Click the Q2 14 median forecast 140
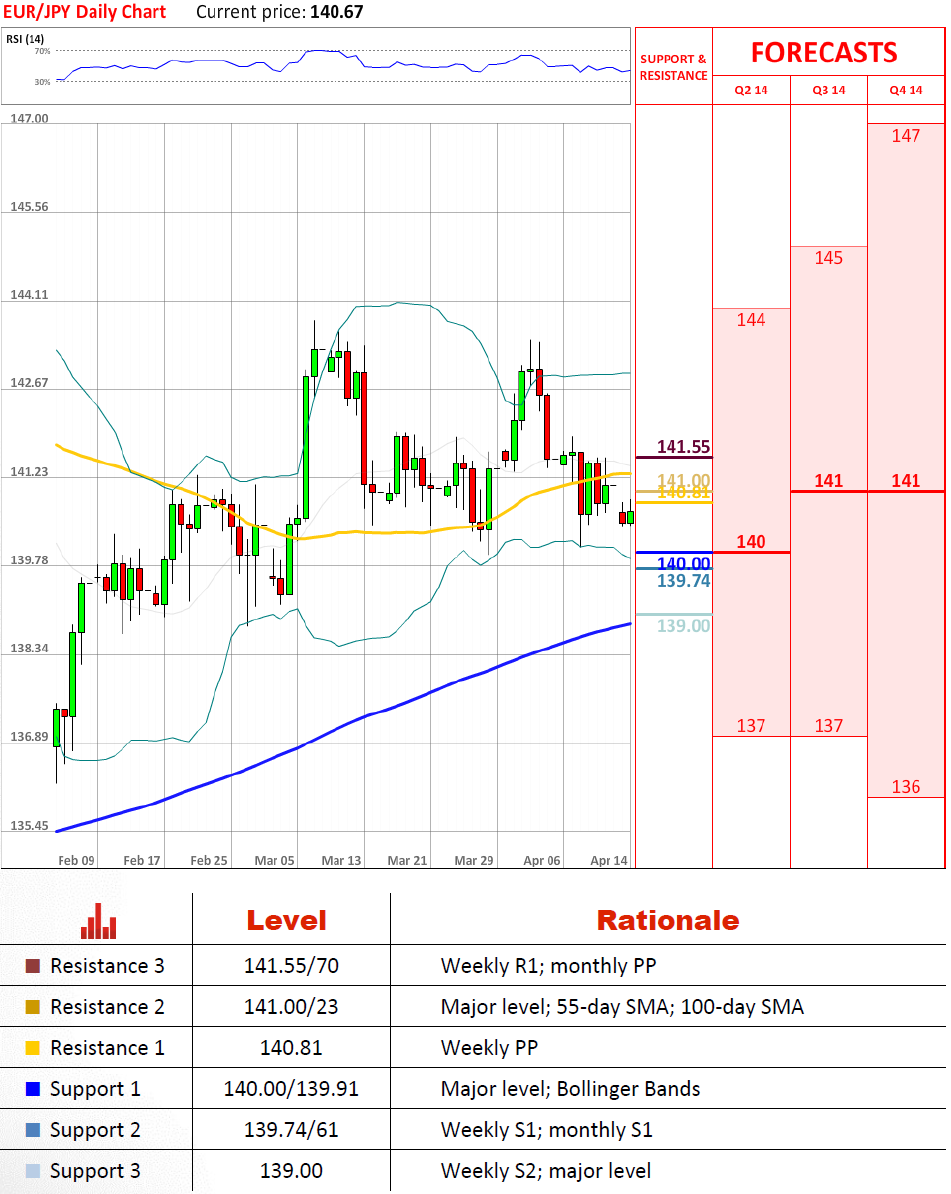Screen dimensions: 951x1194 coord(751,542)
